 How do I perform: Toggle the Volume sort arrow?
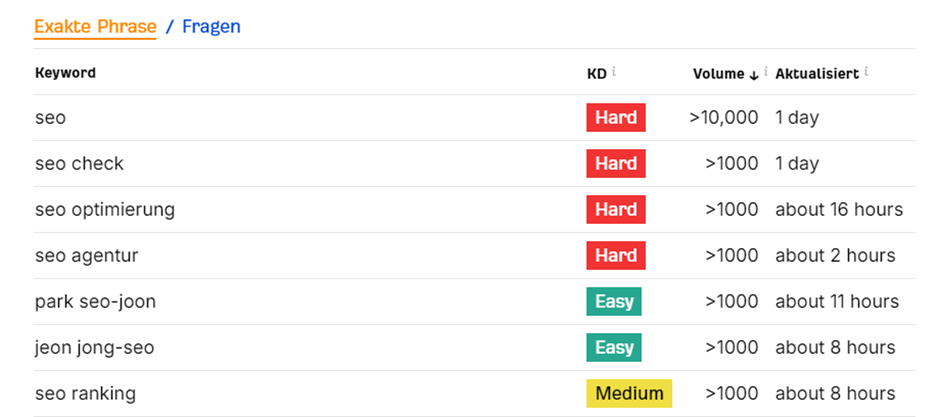coord(754,74)
